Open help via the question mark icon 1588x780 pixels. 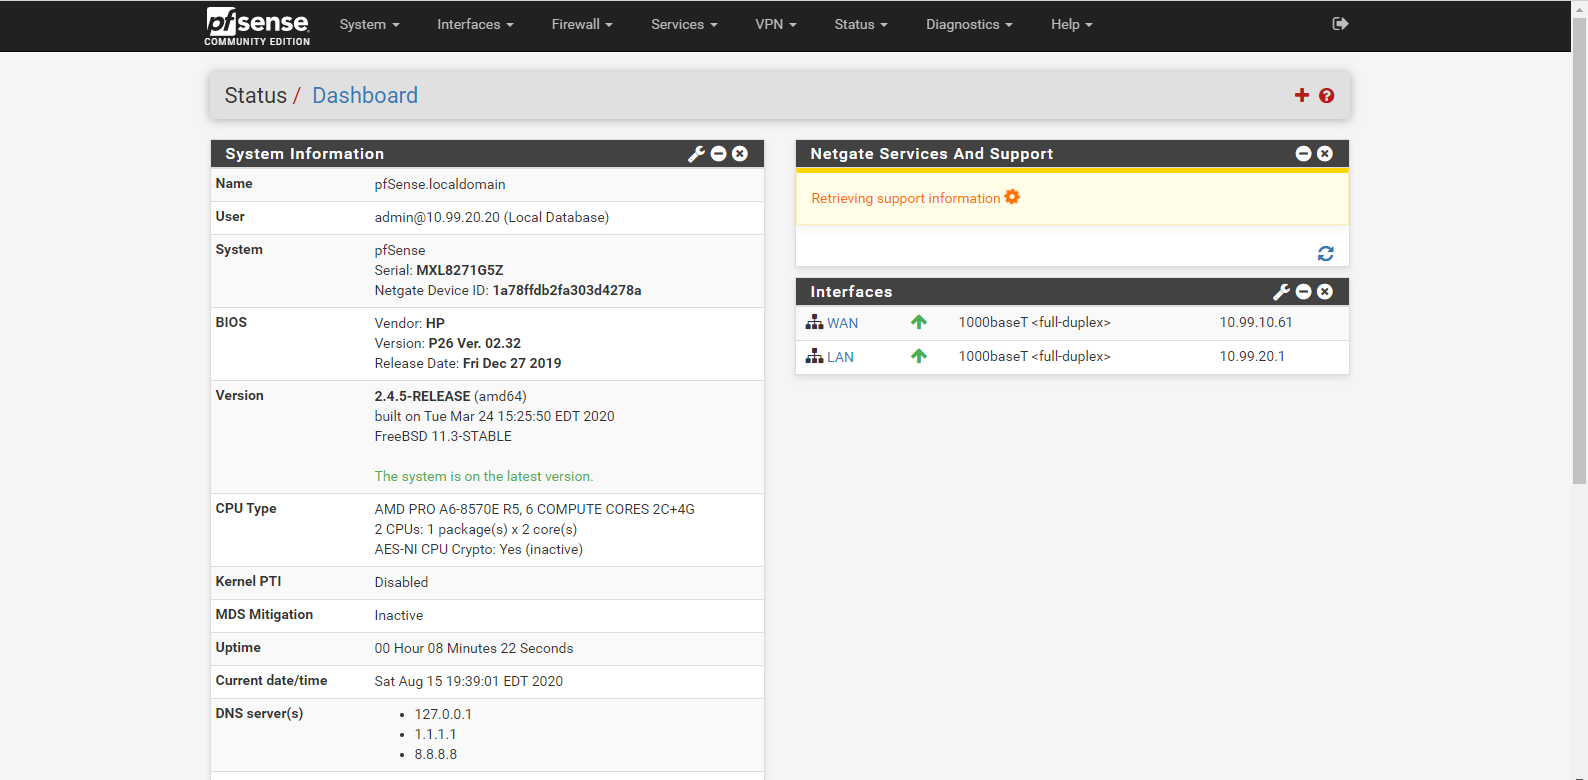[1326, 96]
